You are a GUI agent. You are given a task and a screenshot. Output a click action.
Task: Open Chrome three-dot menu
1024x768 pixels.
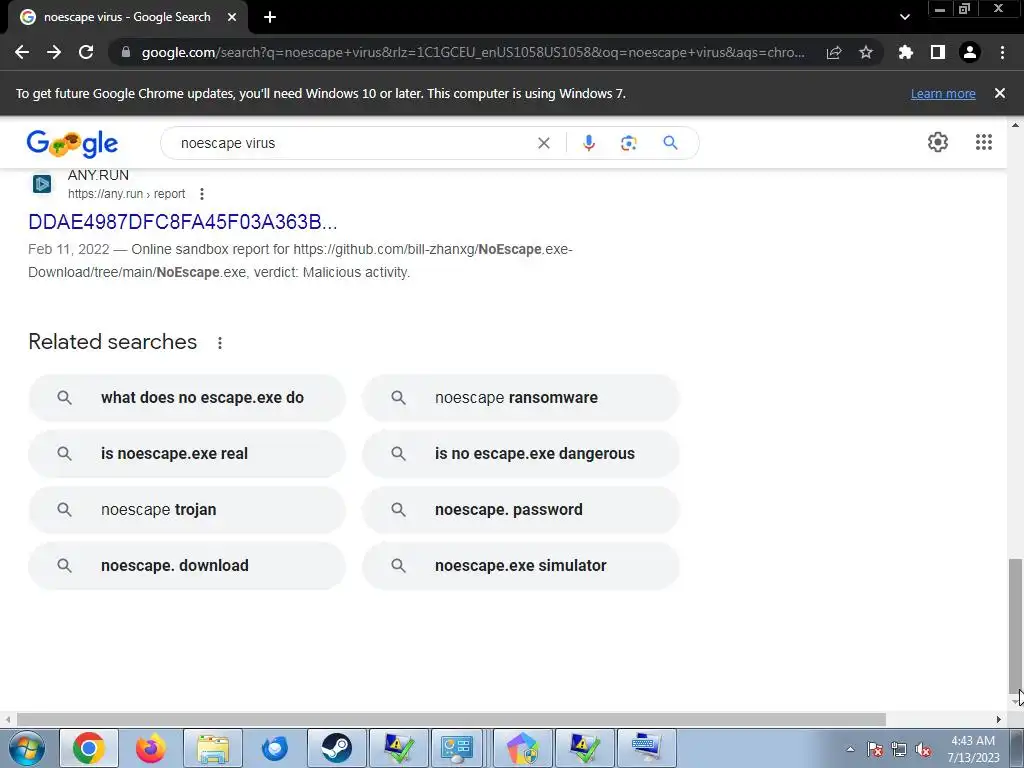(x=1002, y=52)
